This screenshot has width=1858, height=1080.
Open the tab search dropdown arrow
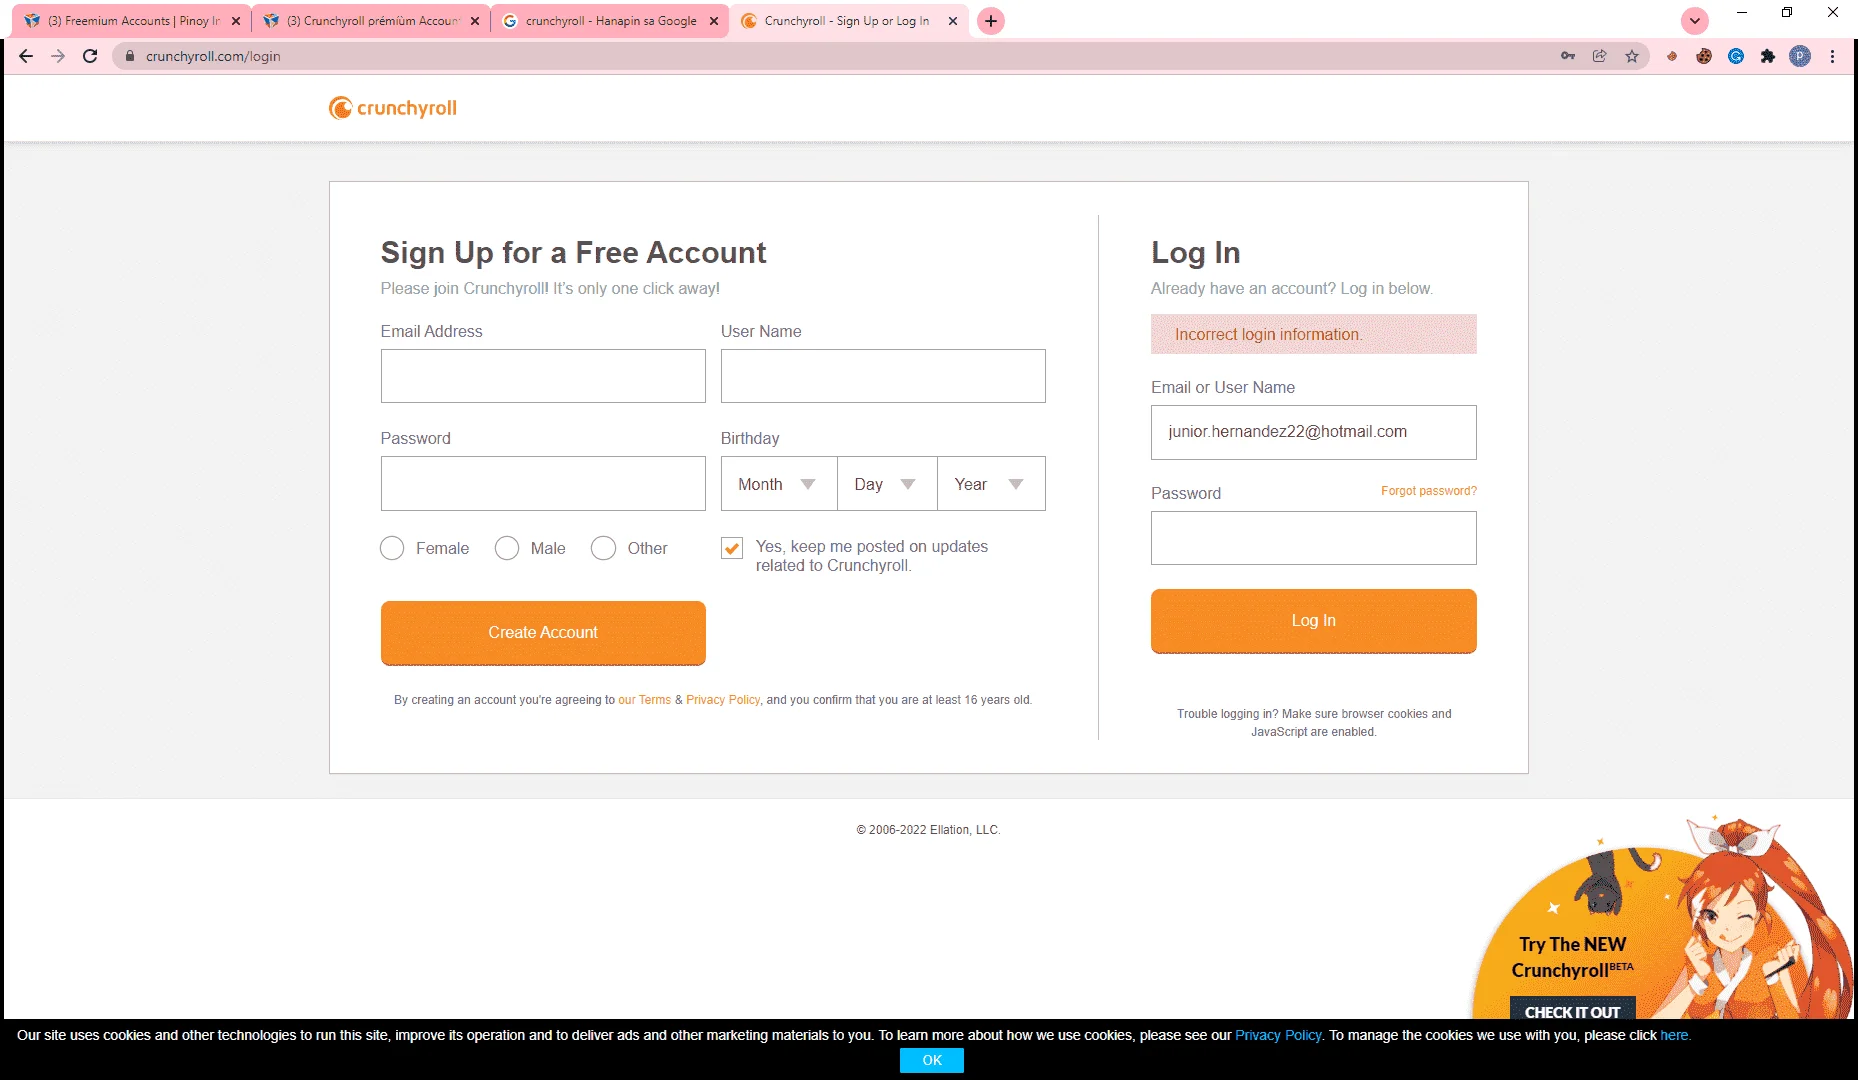click(x=1695, y=21)
